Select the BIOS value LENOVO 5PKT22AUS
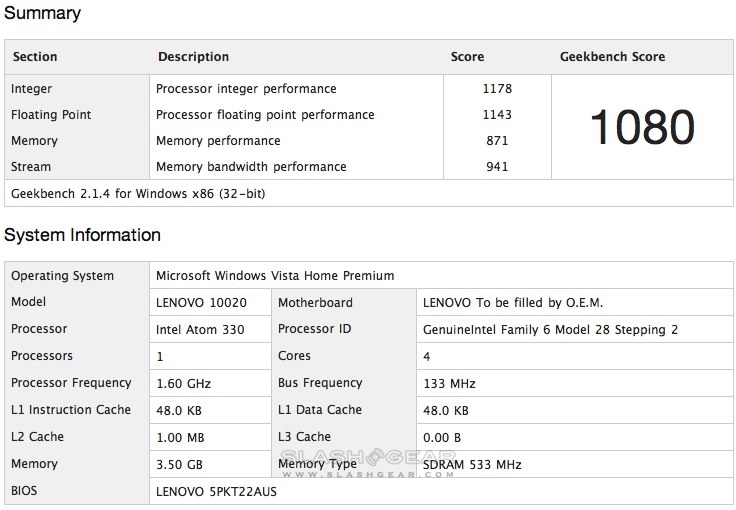736x510 pixels. pos(218,491)
